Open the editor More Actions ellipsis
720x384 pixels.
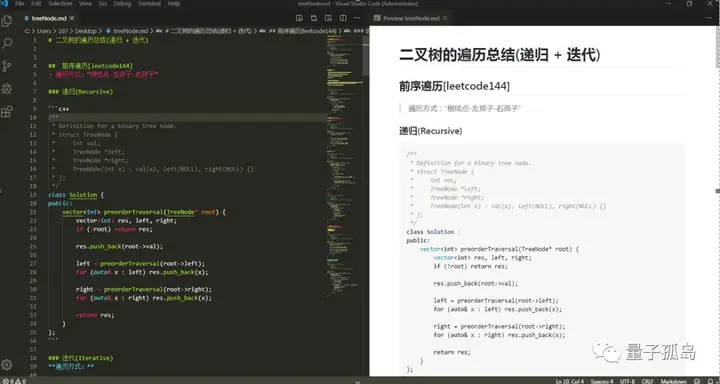click(x=357, y=18)
